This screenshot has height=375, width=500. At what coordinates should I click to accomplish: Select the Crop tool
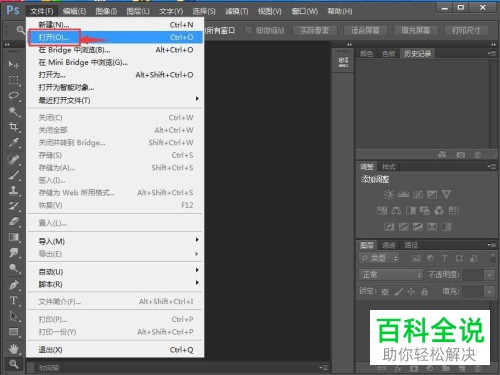pyautogui.click(x=14, y=127)
